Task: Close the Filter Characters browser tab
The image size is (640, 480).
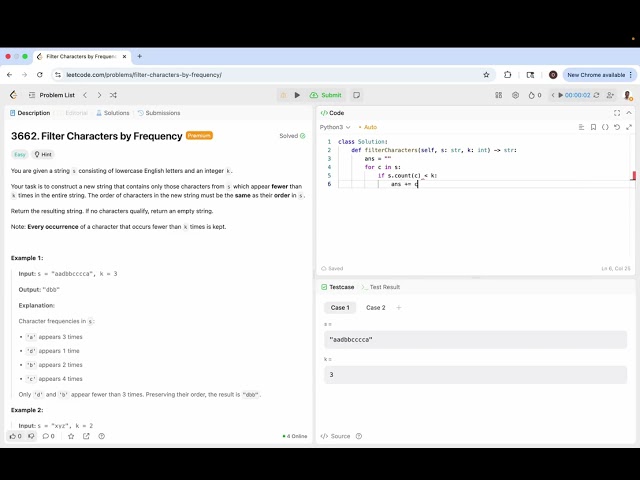Action: point(124,57)
